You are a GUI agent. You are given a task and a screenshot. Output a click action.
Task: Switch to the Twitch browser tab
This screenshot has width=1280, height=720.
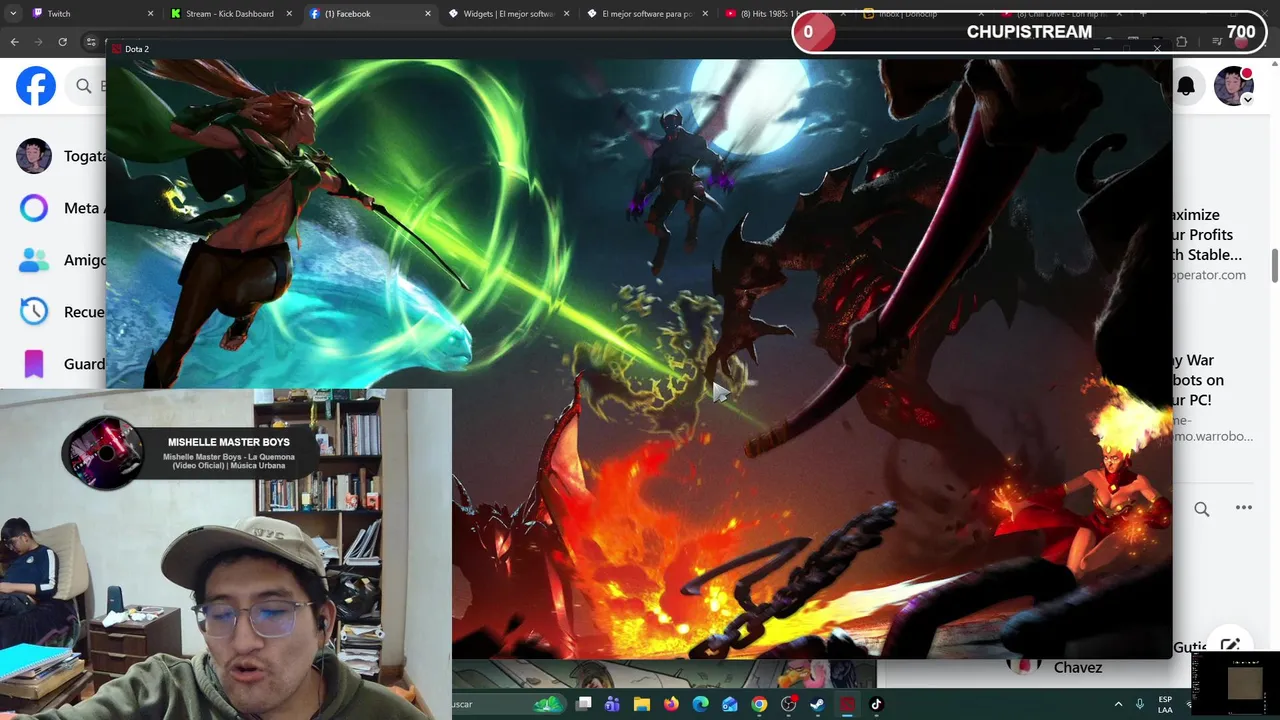point(90,14)
